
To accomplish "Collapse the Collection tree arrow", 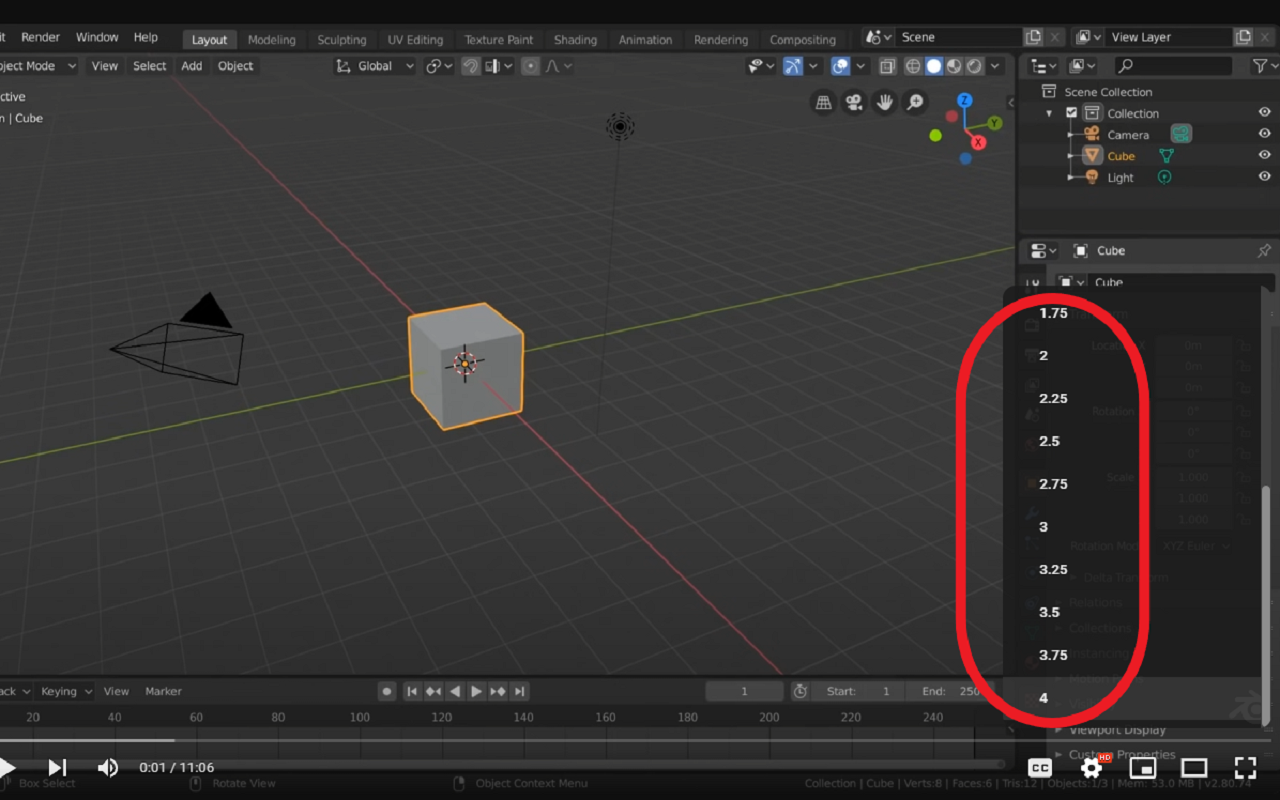I will pos(1049,114).
